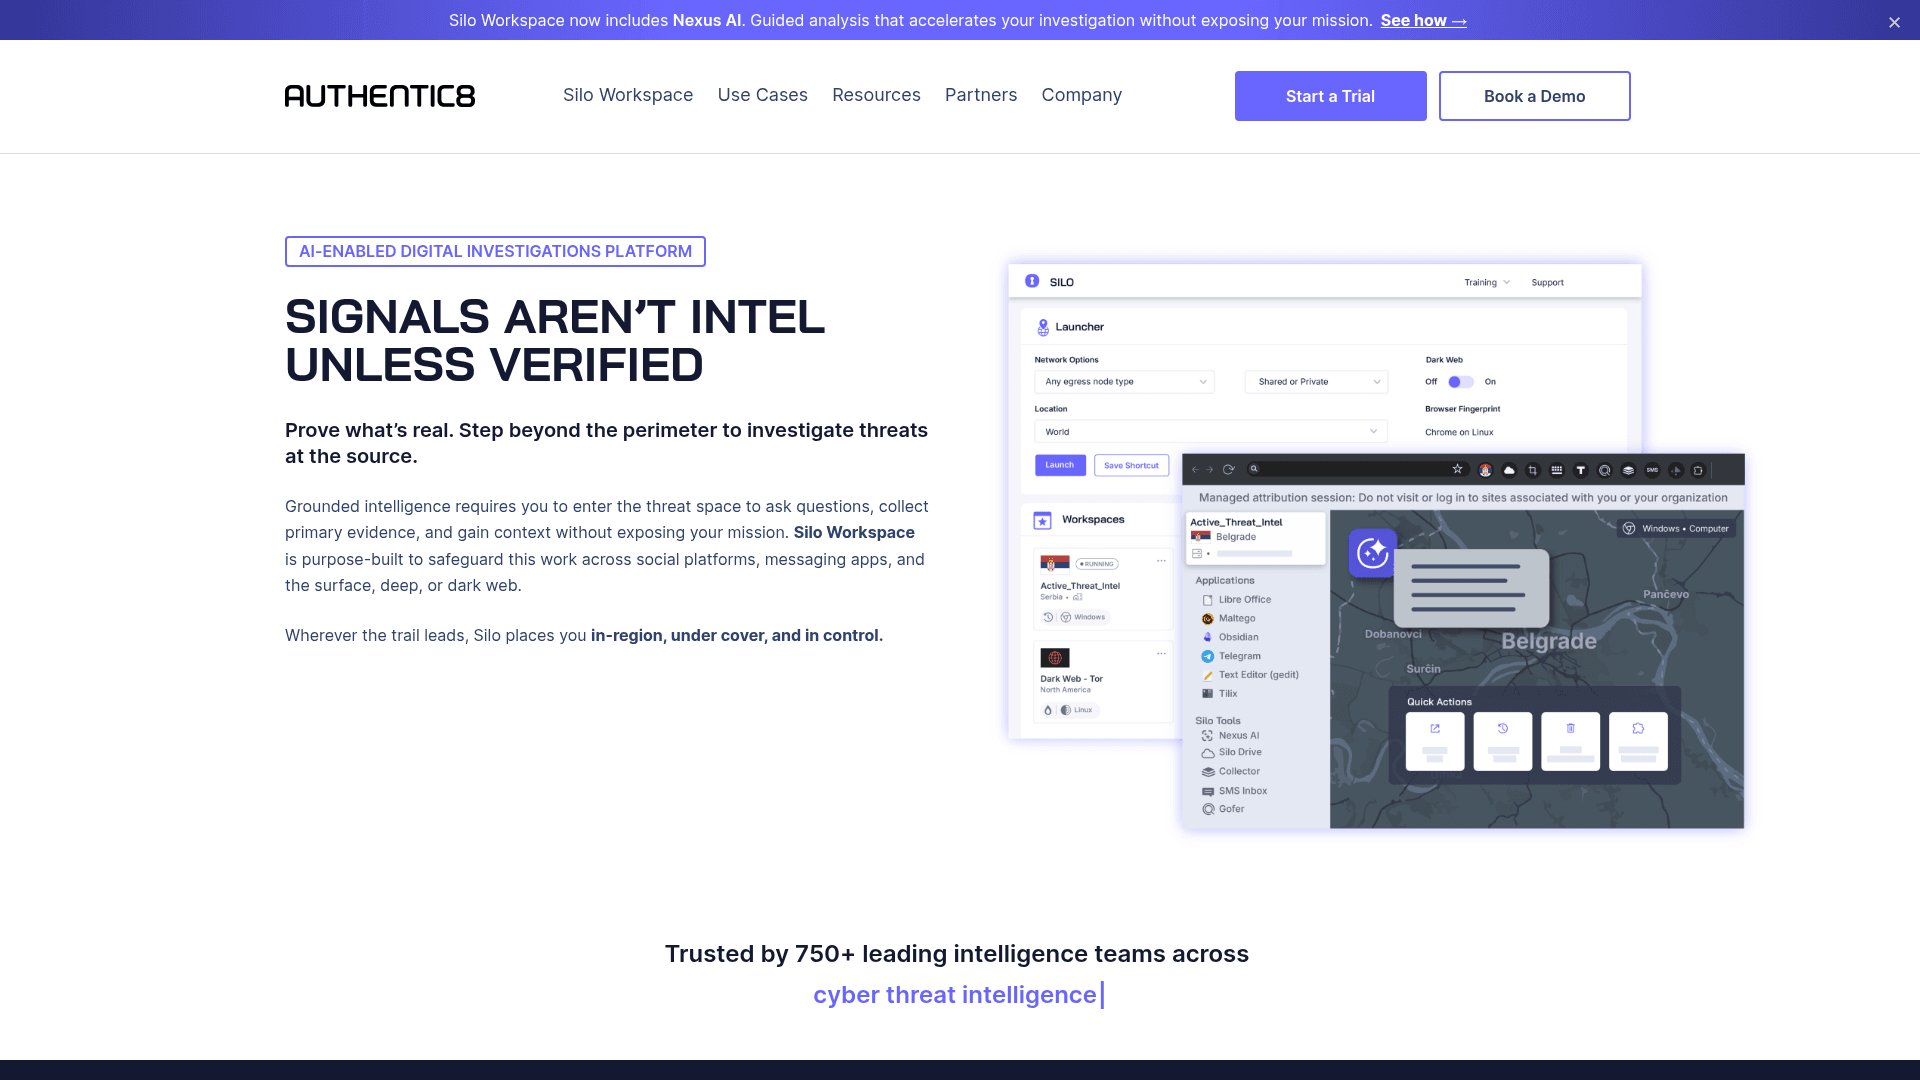This screenshot has width=1920, height=1080.
Task: Open Text Editor (gedit) in Applications list
Action: click(1250, 675)
